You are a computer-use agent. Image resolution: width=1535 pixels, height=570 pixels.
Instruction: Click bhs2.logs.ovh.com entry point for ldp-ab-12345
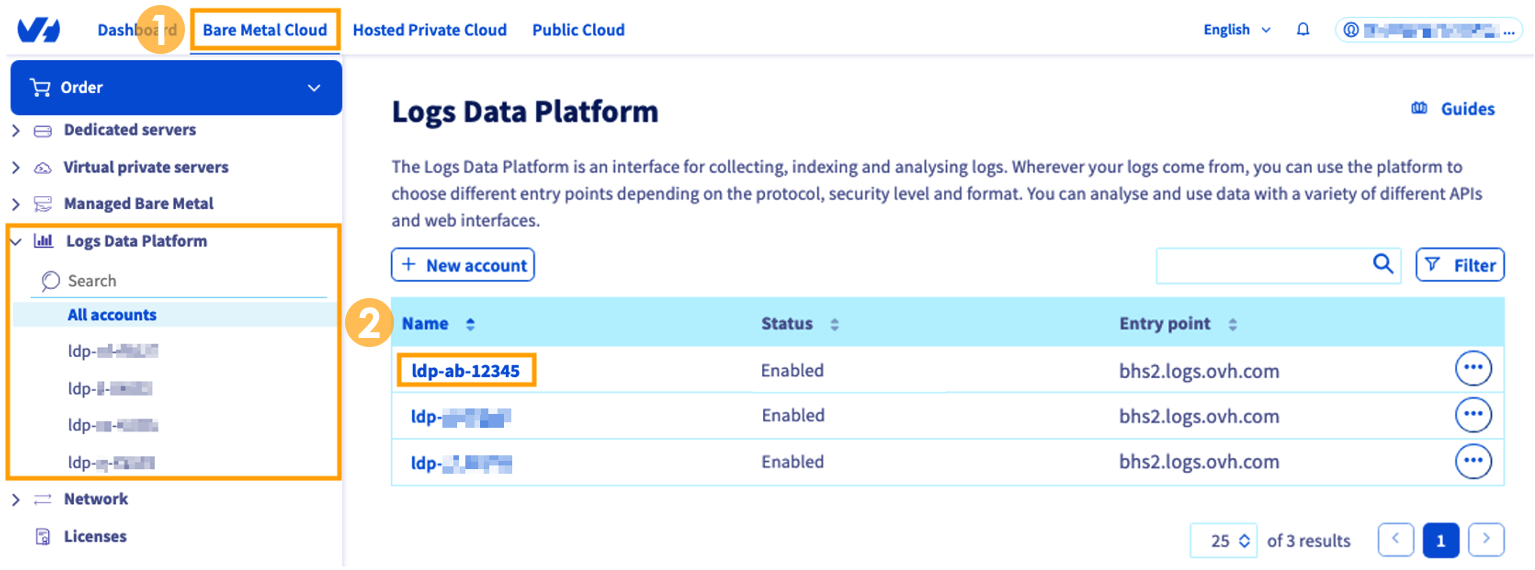coord(1199,371)
